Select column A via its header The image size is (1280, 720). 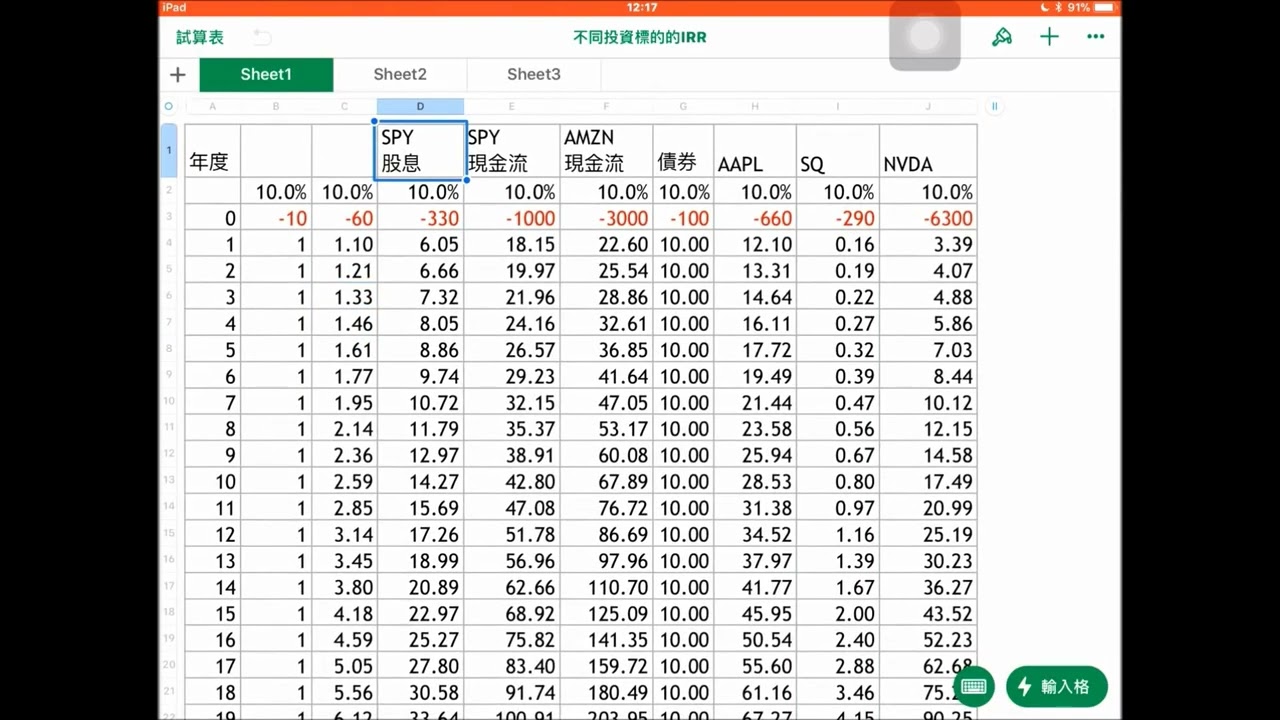click(x=212, y=106)
